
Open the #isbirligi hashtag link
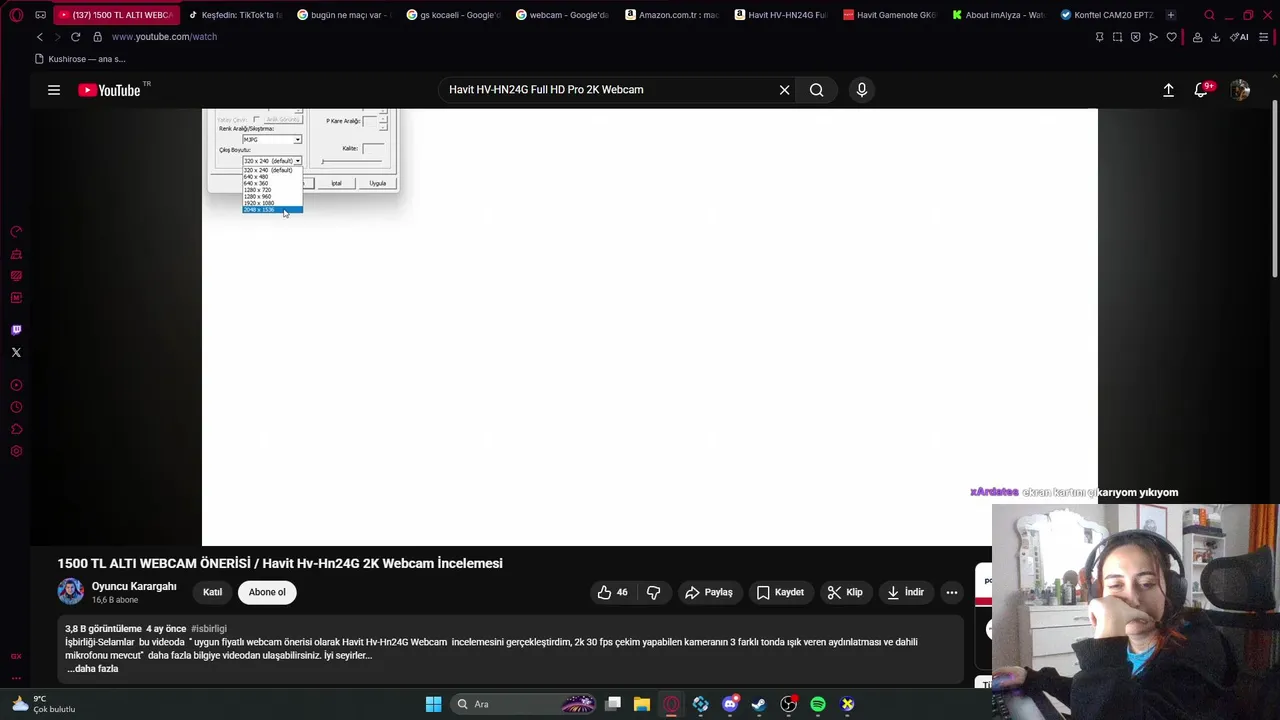209,629
